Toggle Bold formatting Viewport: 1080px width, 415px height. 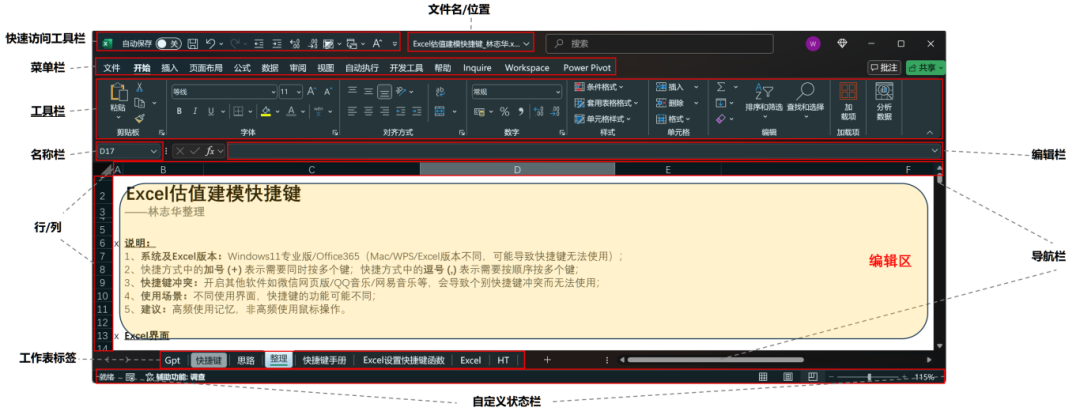[x=179, y=111]
